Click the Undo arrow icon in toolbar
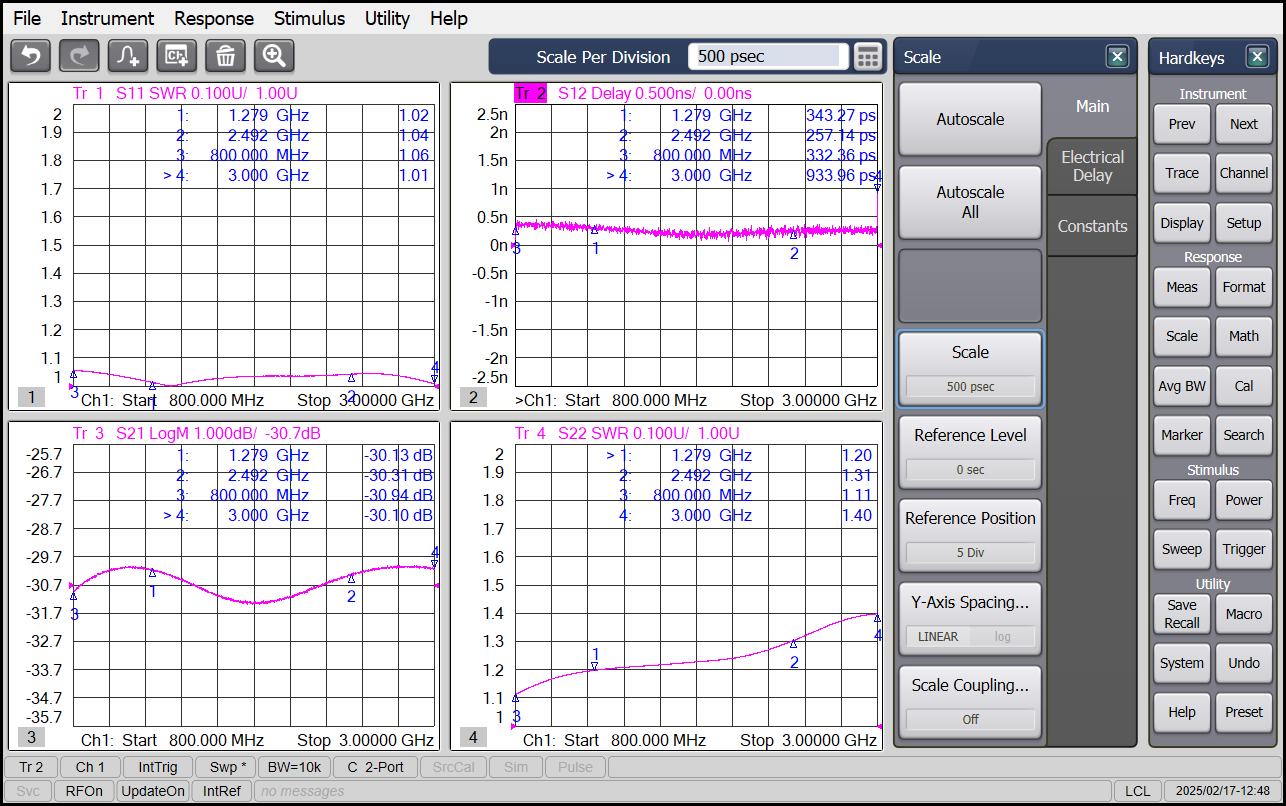This screenshot has width=1286, height=806. (30, 56)
